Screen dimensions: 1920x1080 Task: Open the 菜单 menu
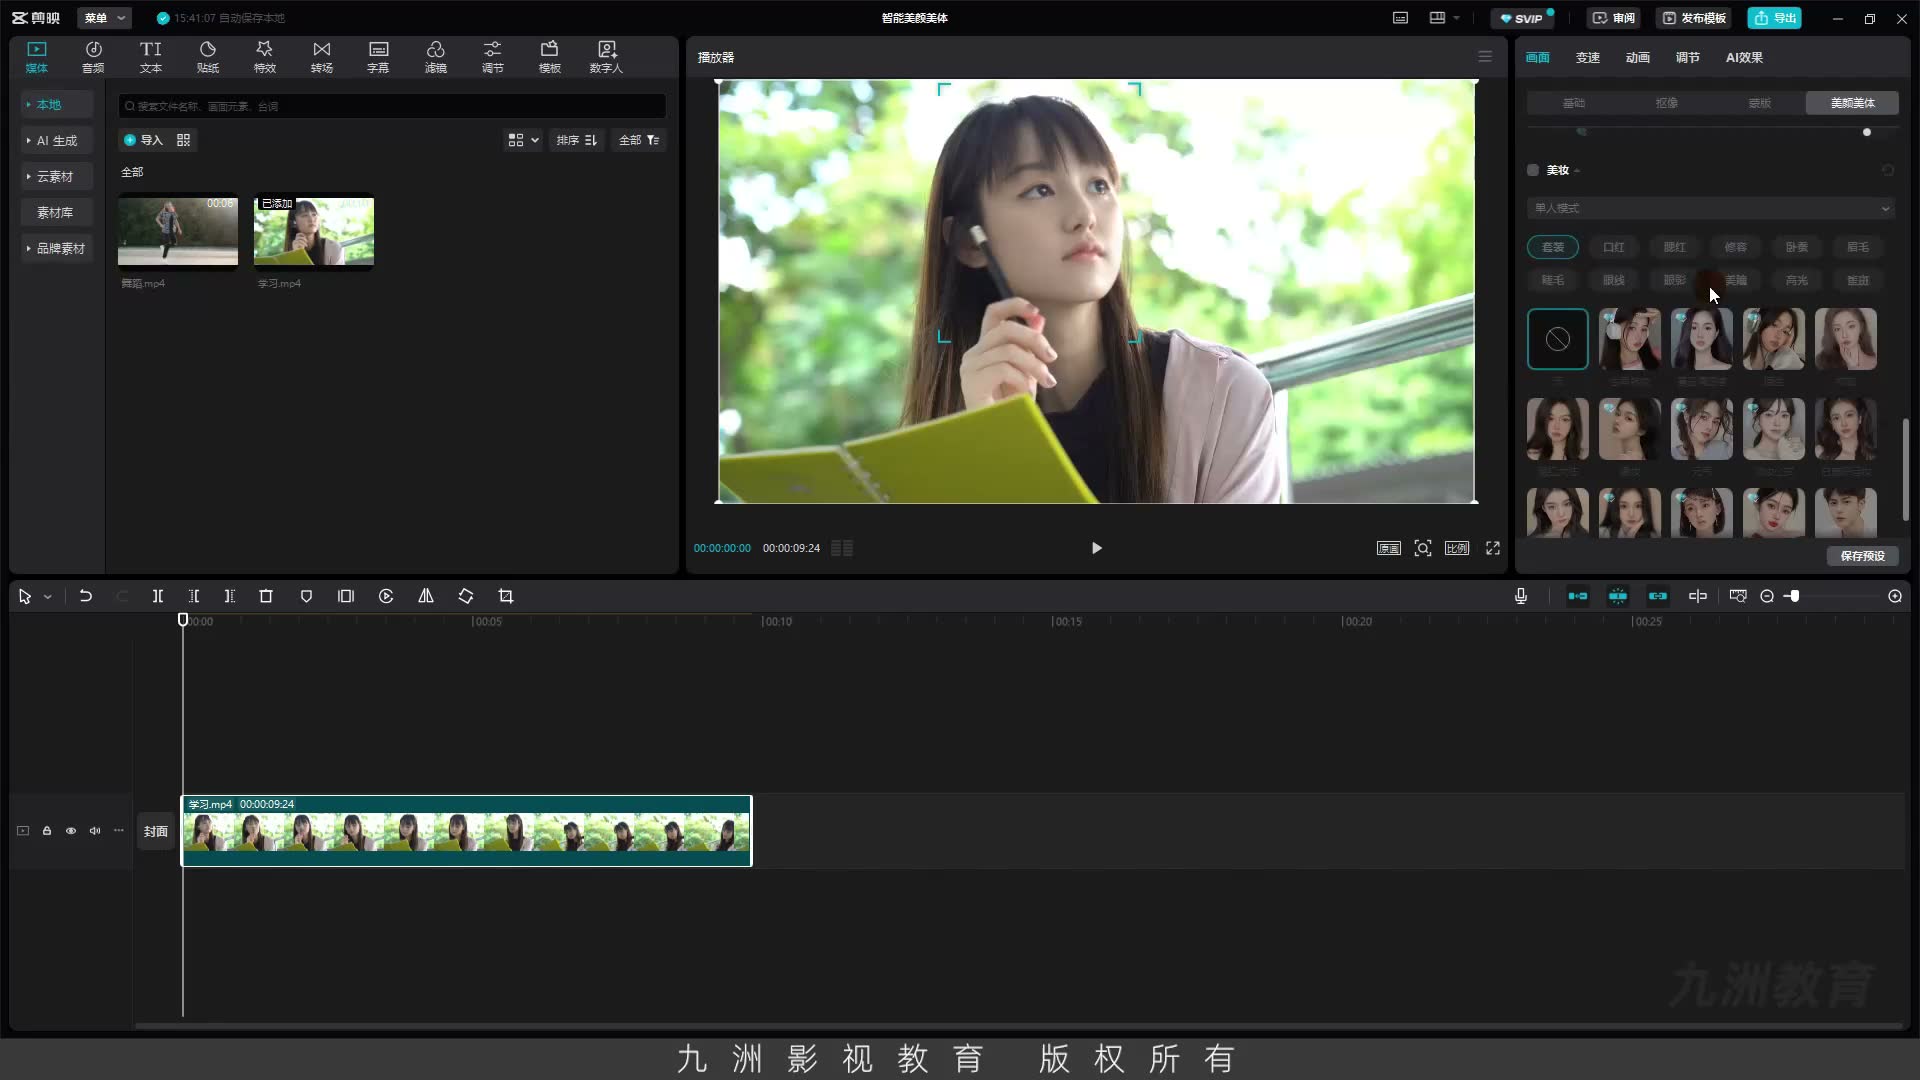pyautogui.click(x=104, y=18)
